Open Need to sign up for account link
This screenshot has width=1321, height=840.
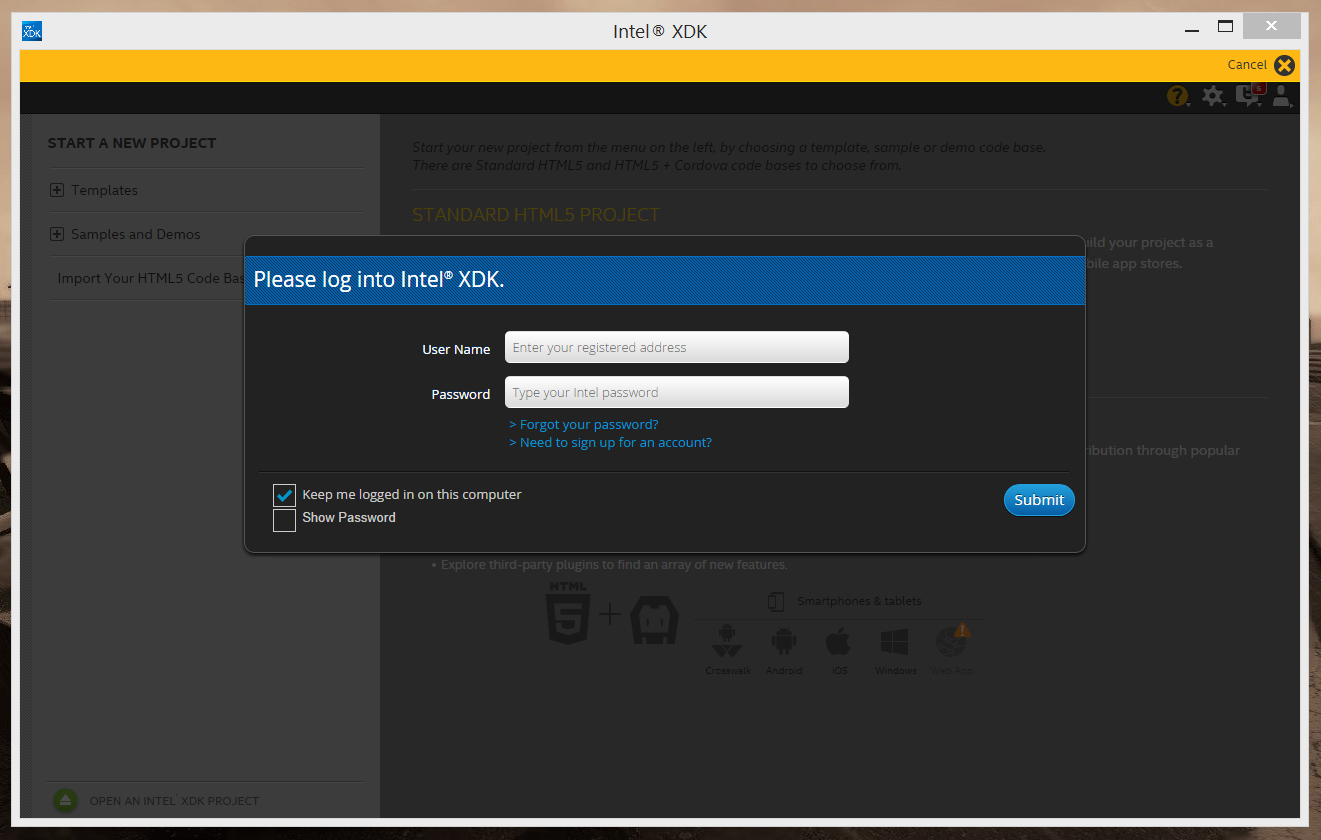(611, 443)
